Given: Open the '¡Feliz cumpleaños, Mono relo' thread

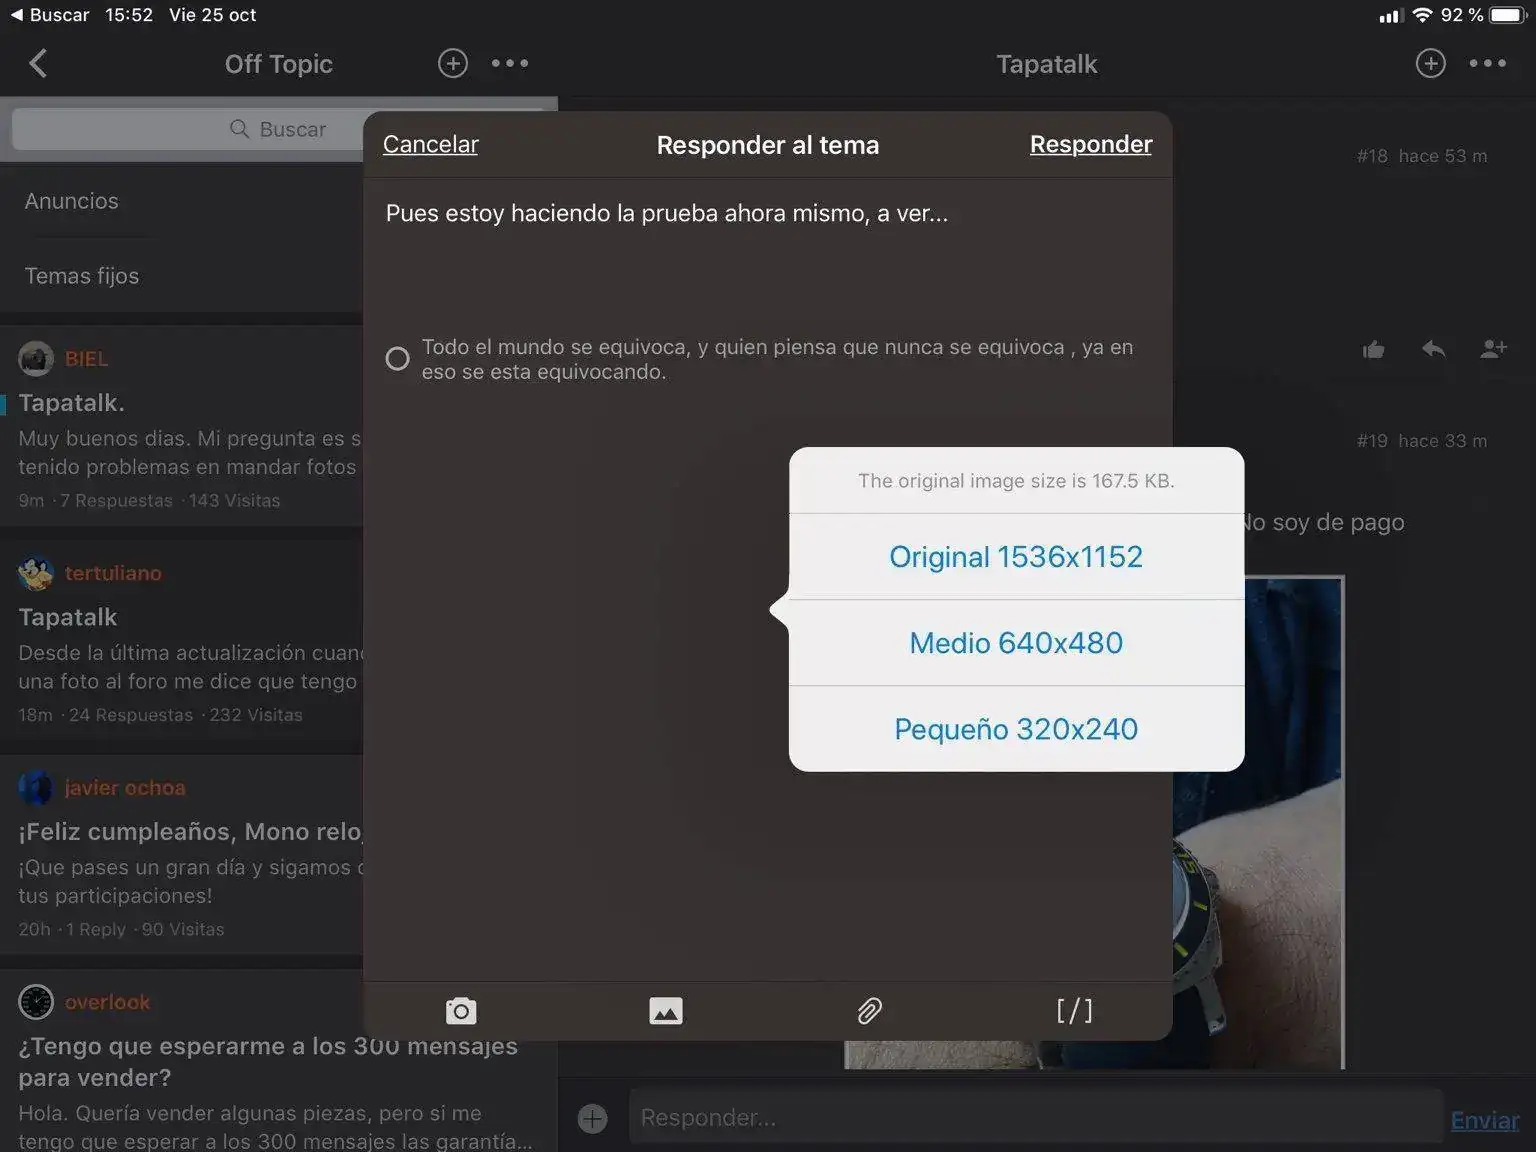Looking at the screenshot, I should click(181, 855).
